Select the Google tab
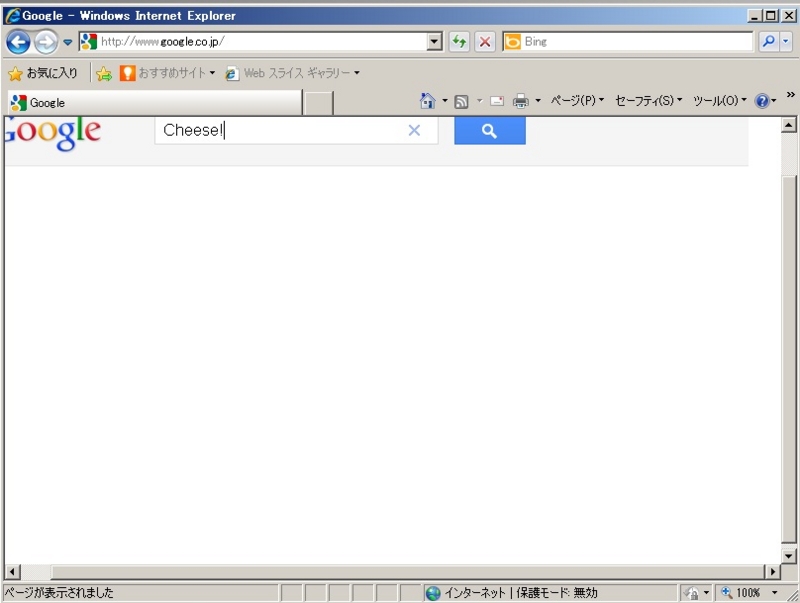800x603 pixels. 150,101
